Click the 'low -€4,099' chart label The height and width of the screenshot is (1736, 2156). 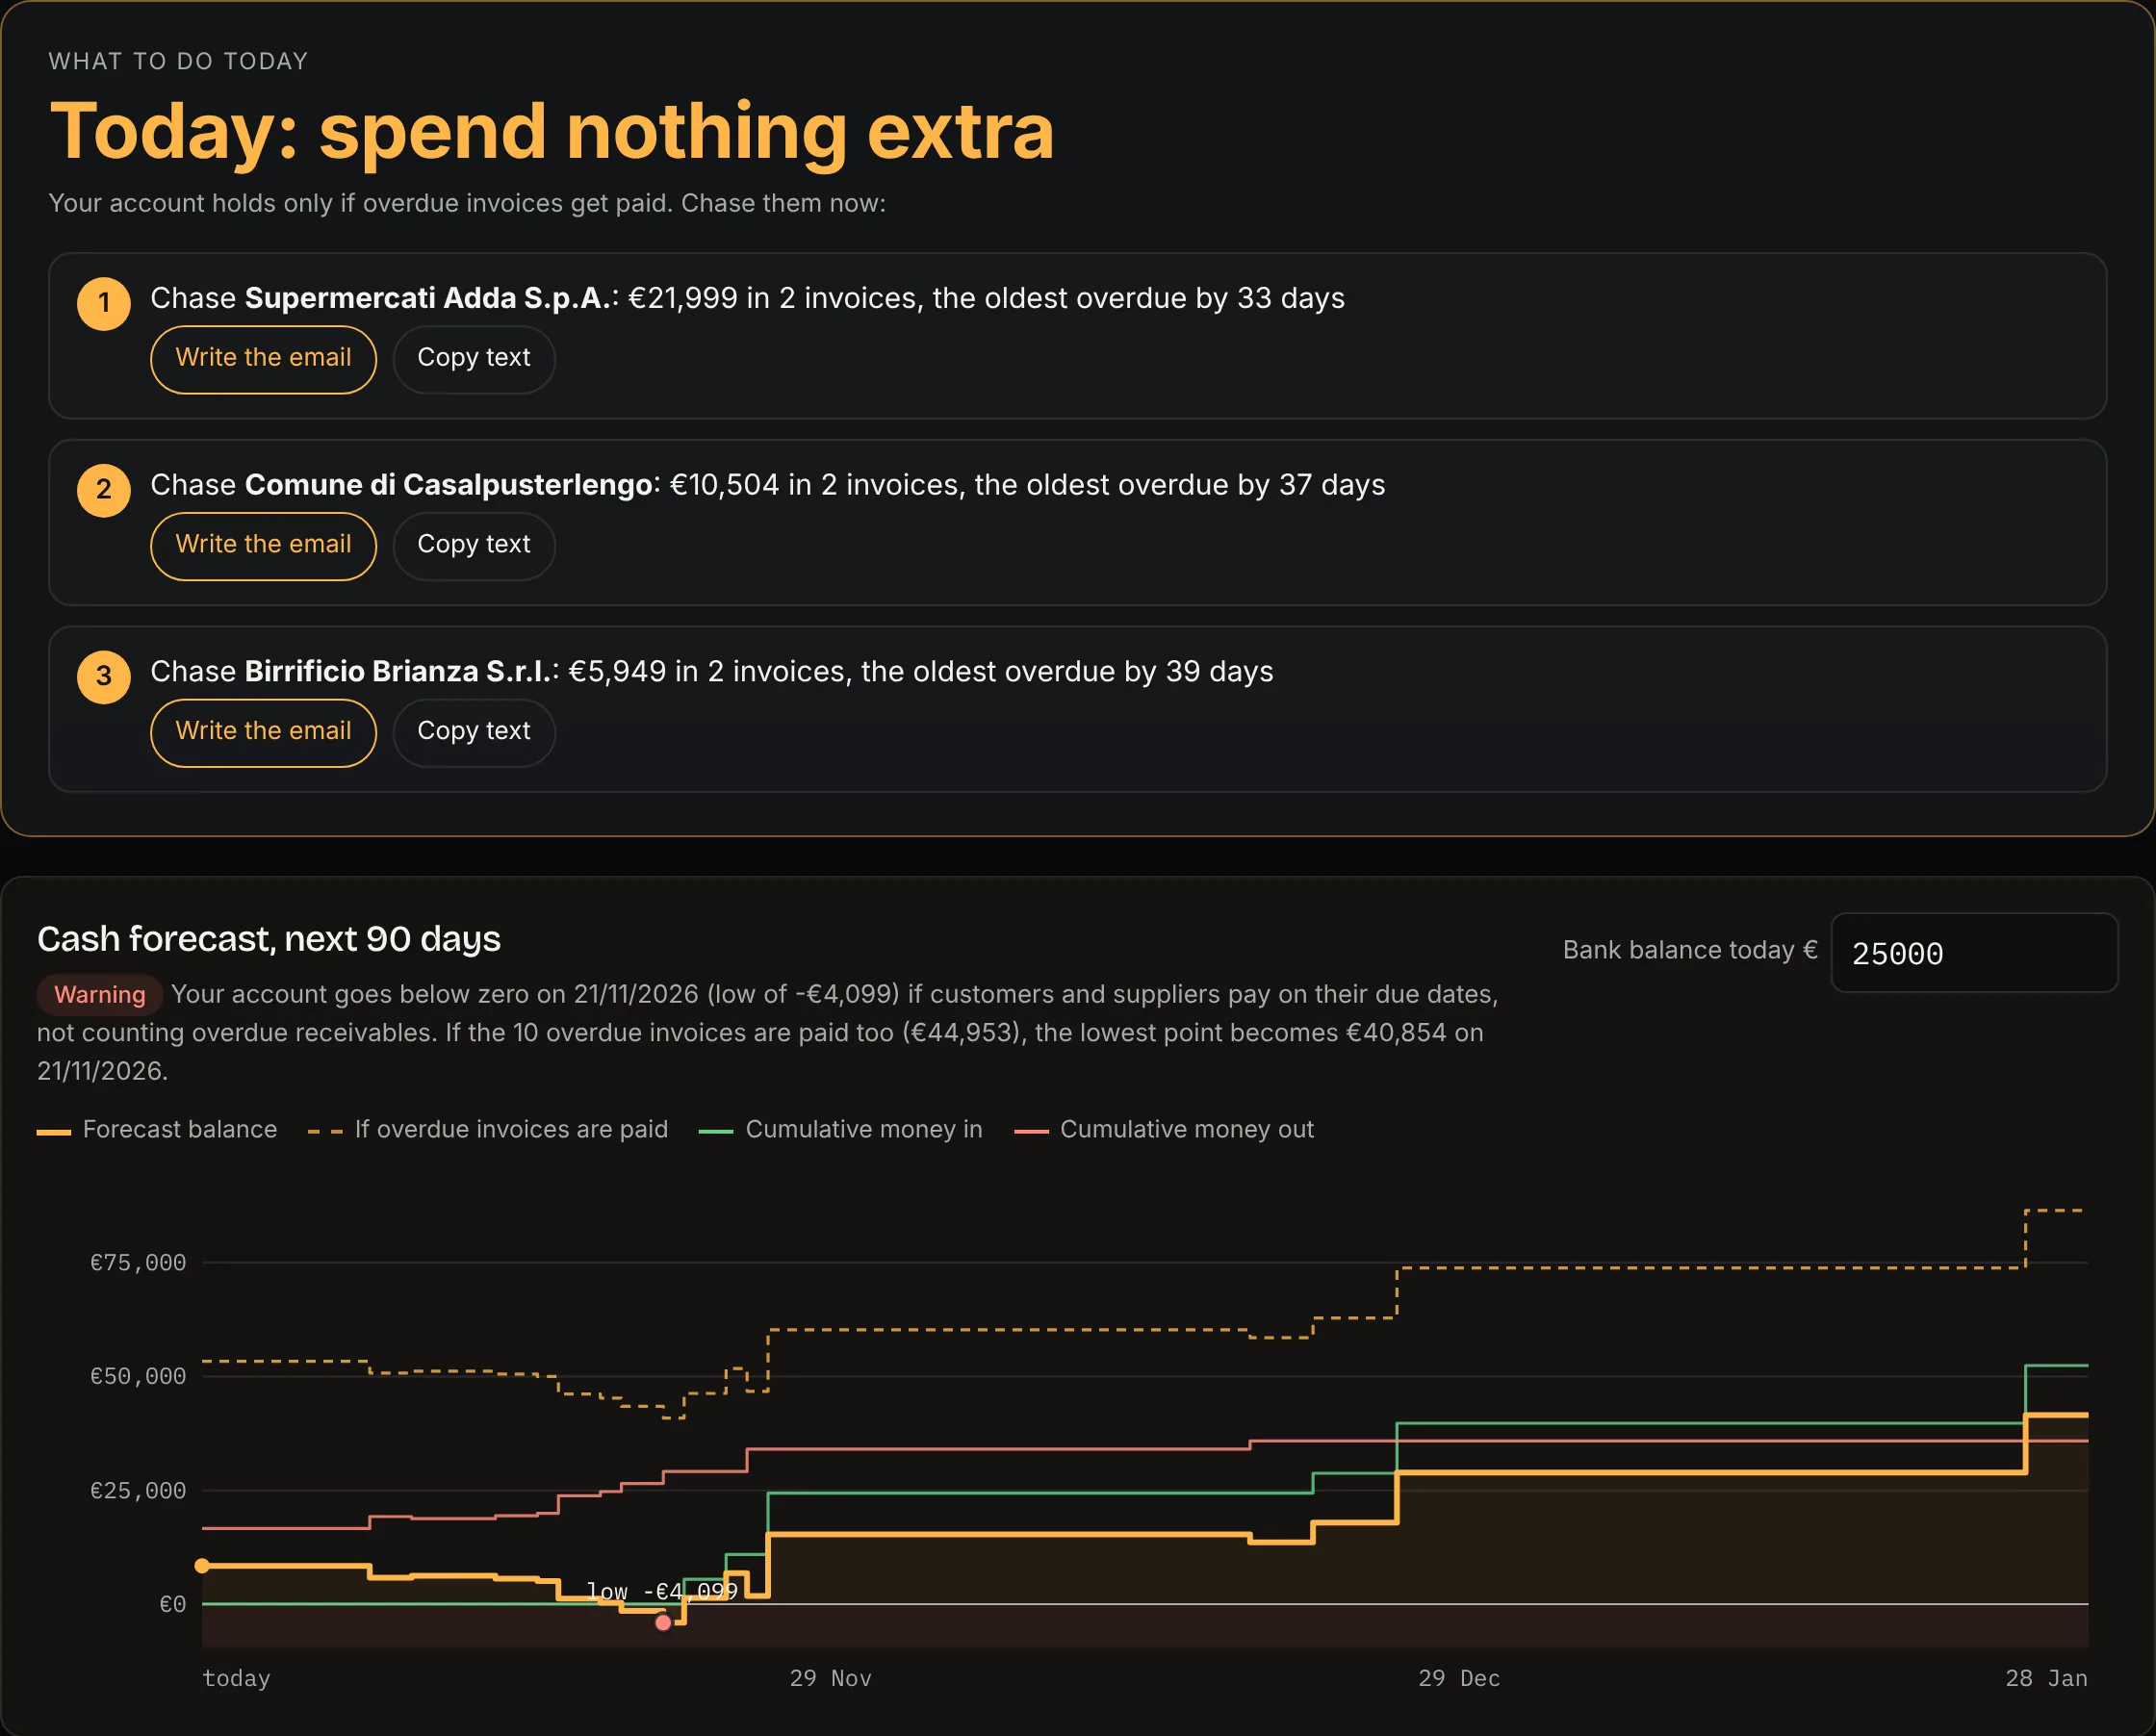[662, 1590]
